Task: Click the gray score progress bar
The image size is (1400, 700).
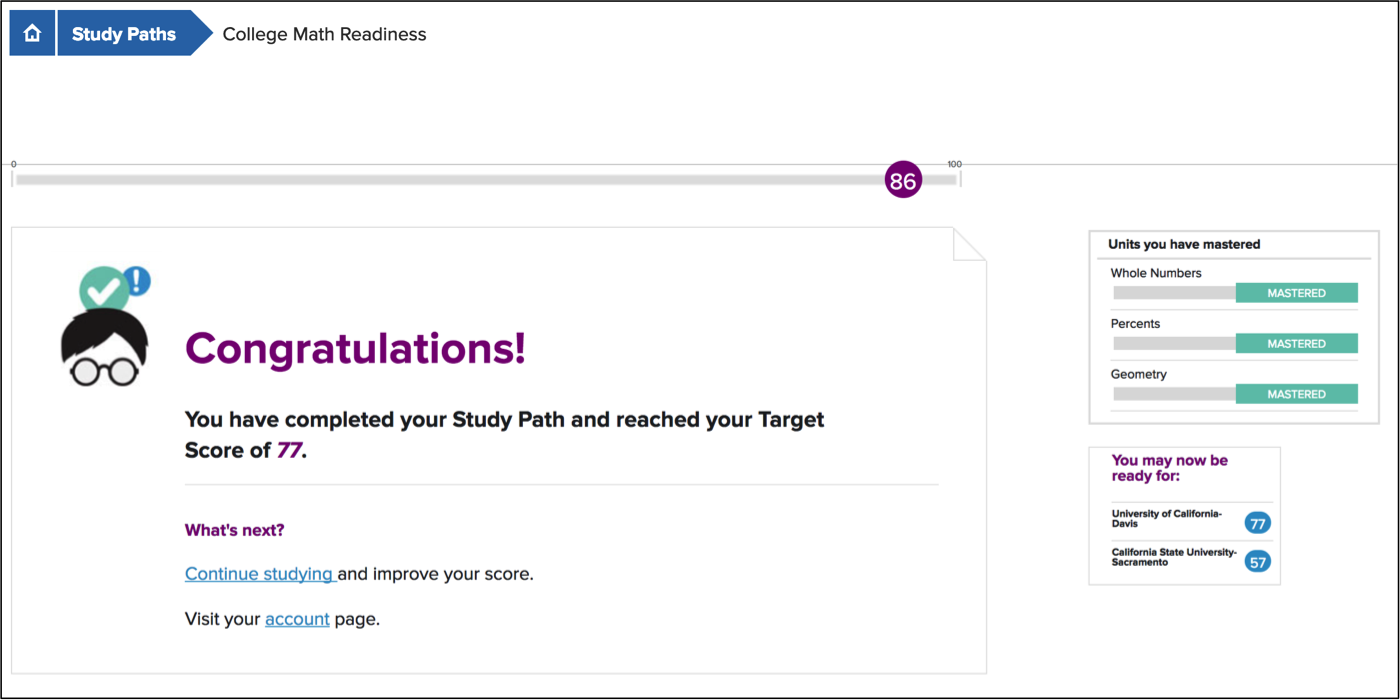Action: [486, 180]
